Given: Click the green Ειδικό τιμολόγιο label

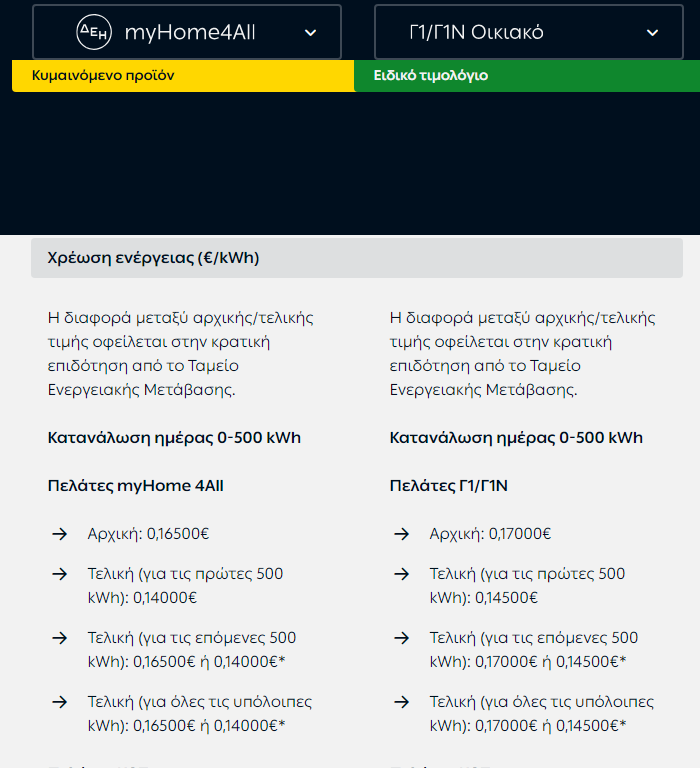Looking at the screenshot, I should coord(527,75).
